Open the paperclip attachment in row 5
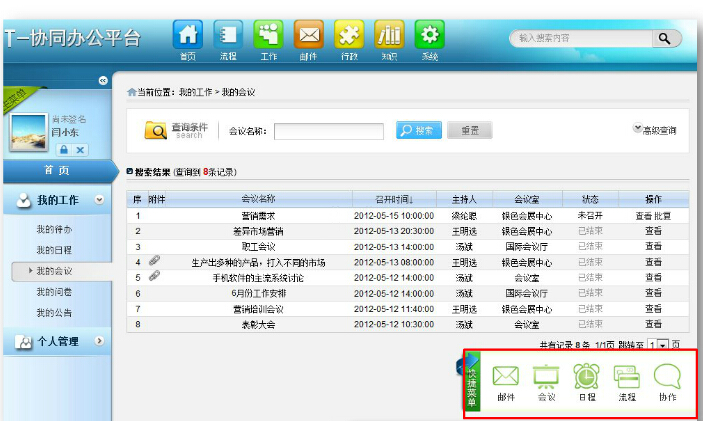This screenshot has width=703, height=421. pos(154,276)
